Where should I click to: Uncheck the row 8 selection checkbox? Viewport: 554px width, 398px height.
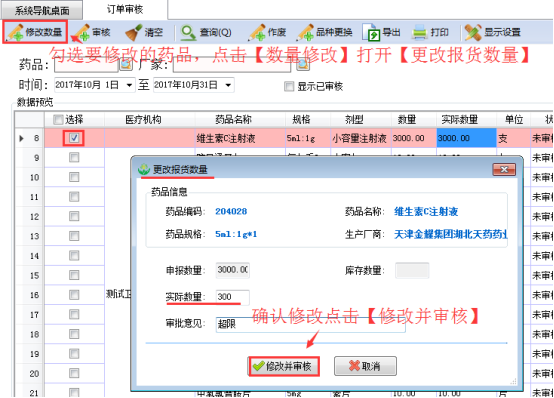(74, 138)
